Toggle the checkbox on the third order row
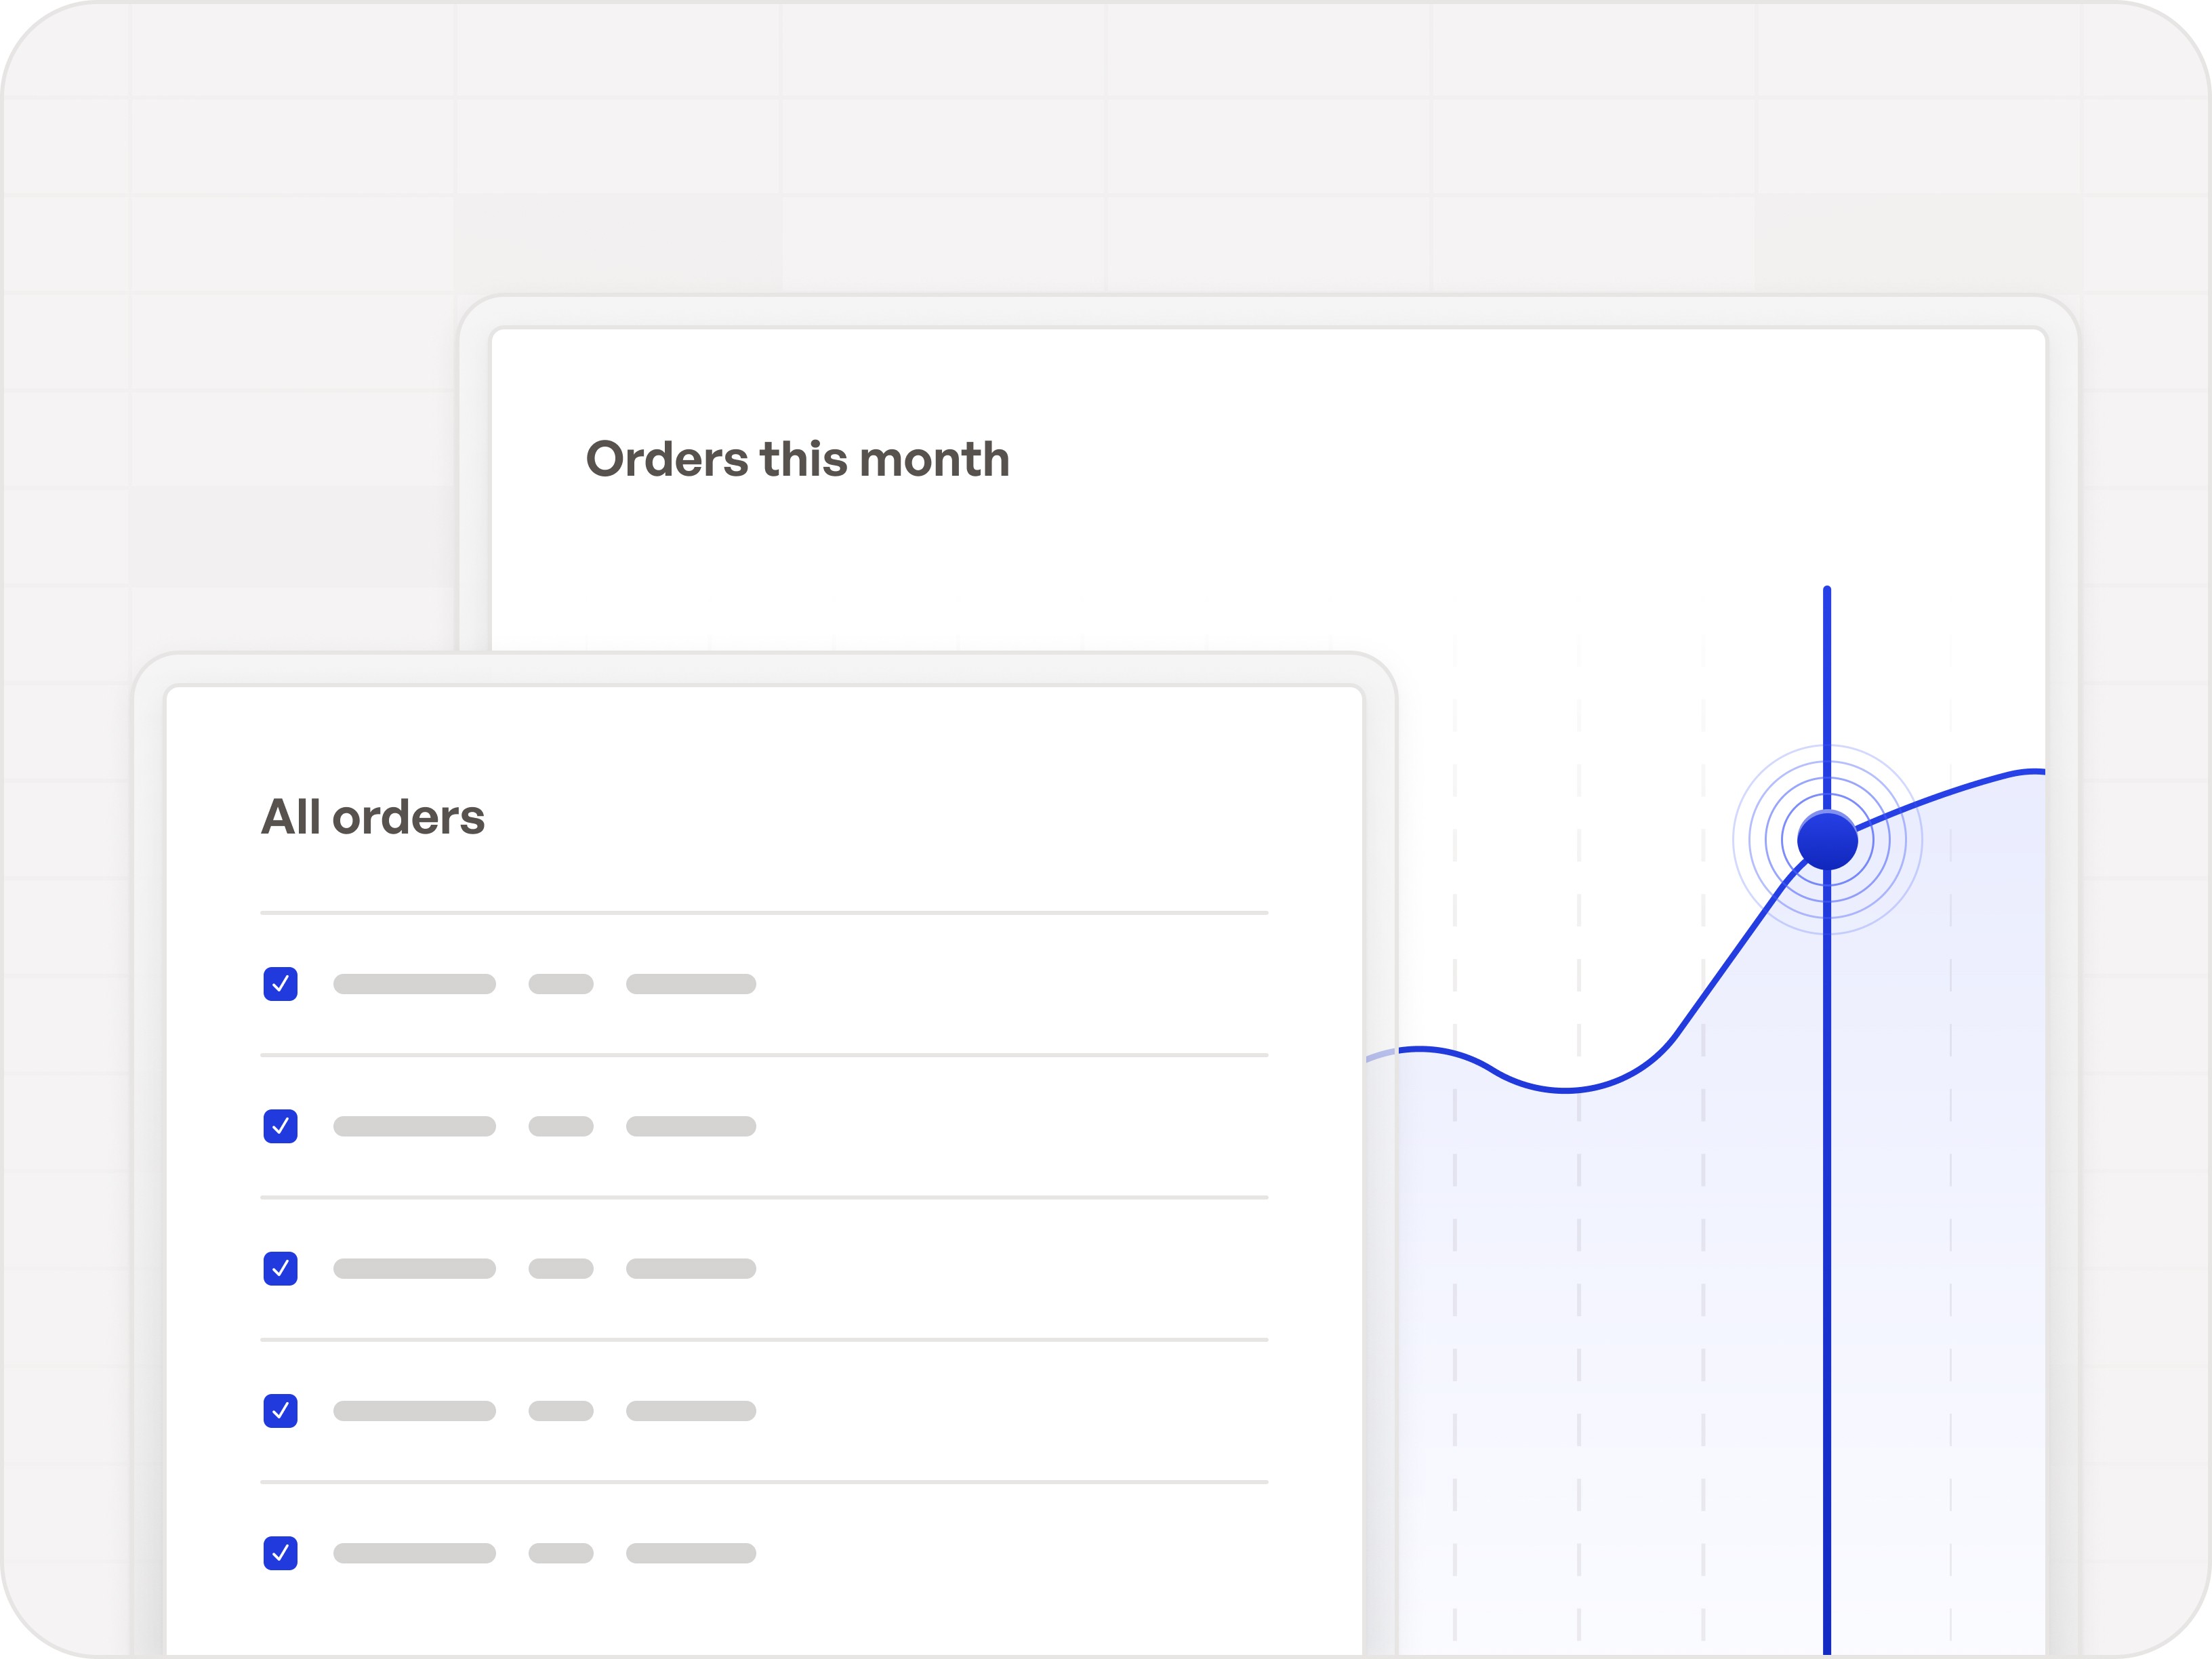Image resolution: width=2212 pixels, height=1659 pixels. click(281, 1268)
